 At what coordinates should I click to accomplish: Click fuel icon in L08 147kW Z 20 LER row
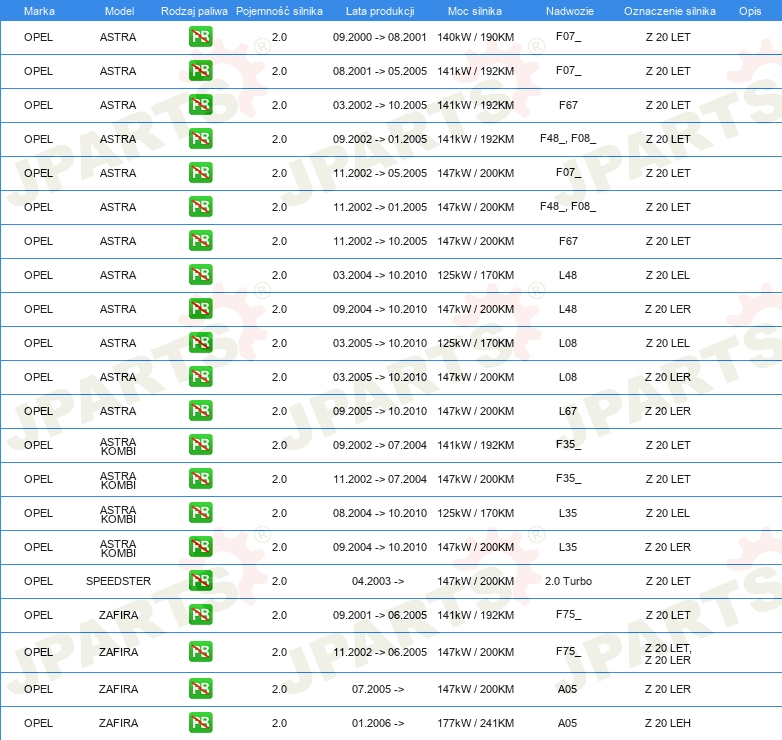click(200, 377)
